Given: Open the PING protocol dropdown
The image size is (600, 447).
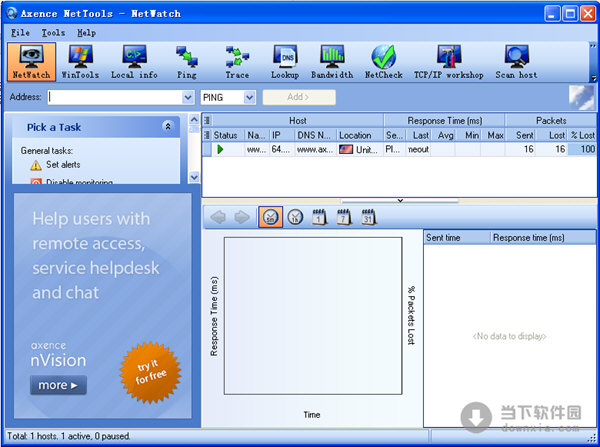Looking at the screenshot, I should (249, 97).
